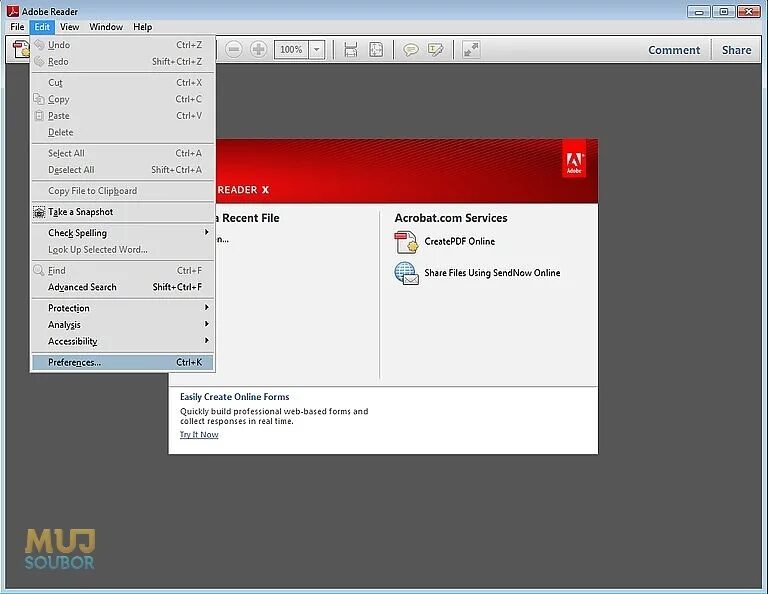Click the Adobe logo in the banner

coord(574,159)
